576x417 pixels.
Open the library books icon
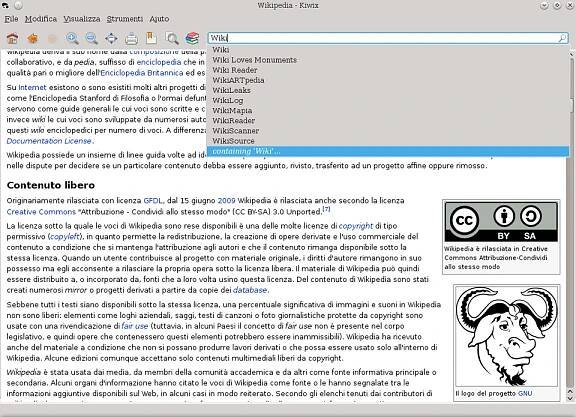(192, 38)
